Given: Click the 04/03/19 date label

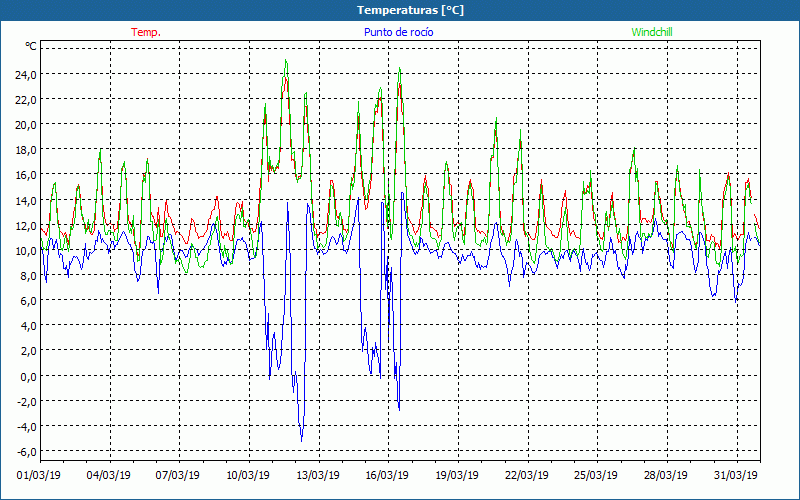Looking at the screenshot, I should click(x=110, y=475).
